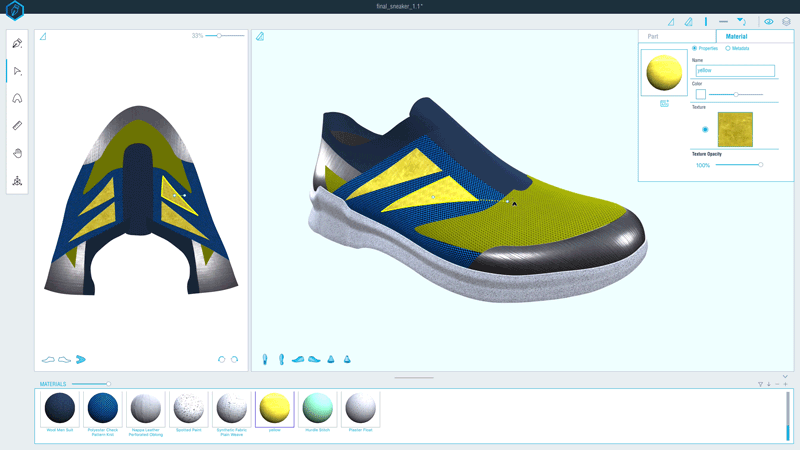Open the 3D gizmo transform tool

point(17,181)
